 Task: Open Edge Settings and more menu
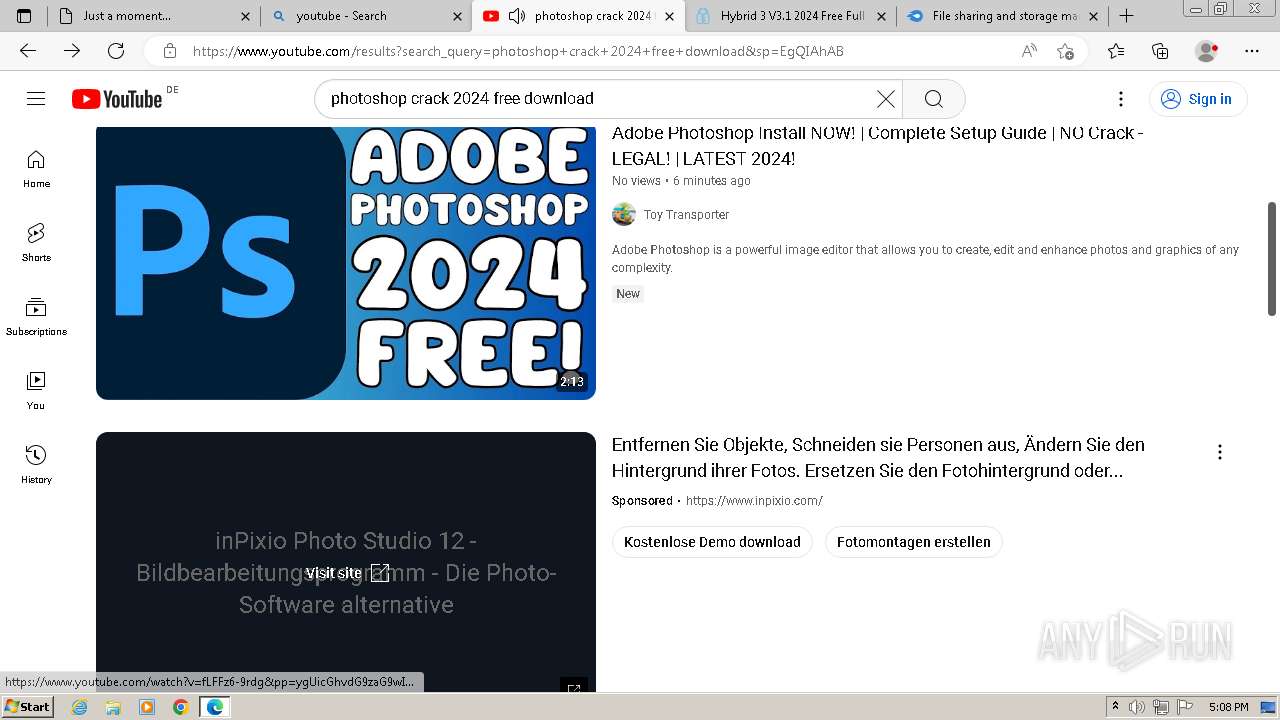point(1252,51)
